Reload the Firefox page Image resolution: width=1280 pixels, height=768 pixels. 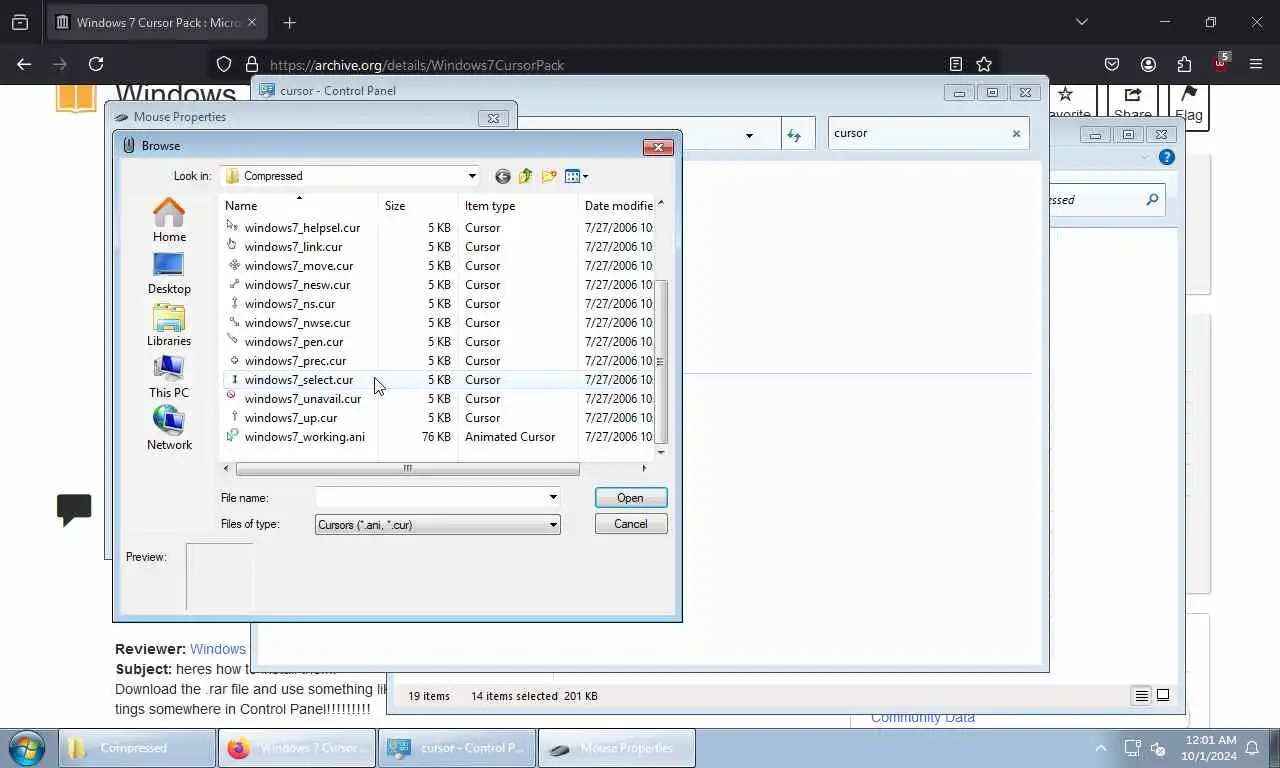point(96,64)
